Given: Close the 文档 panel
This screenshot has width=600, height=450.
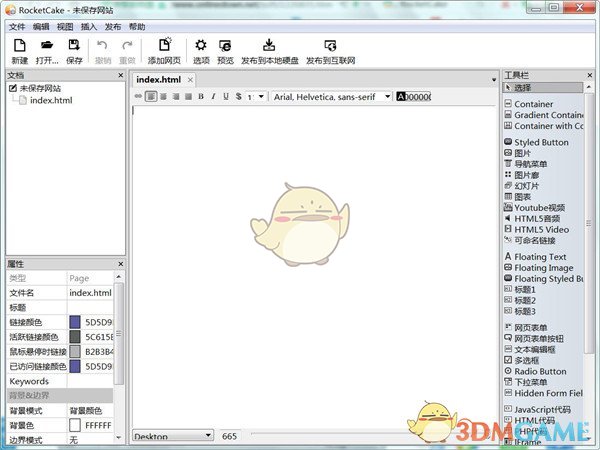Looking at the screenshot, I should [x=121, y=75].
